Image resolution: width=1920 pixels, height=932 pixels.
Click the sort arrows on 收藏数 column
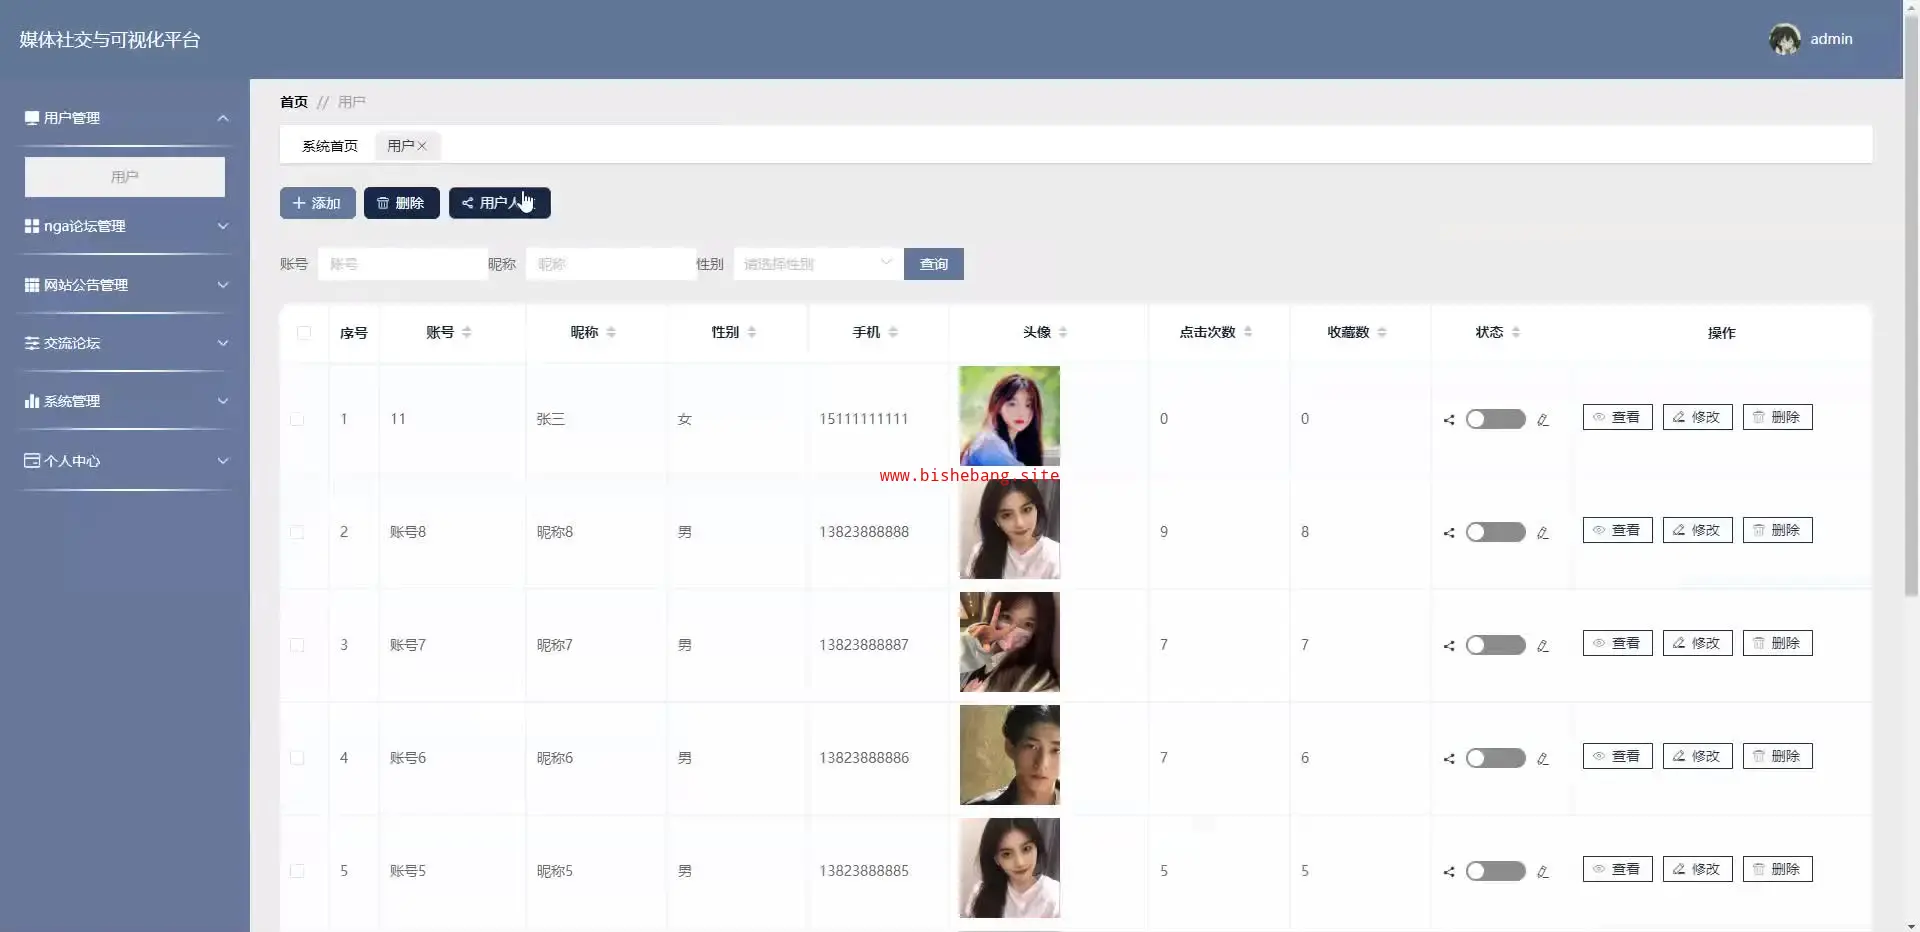point(1382,332)
